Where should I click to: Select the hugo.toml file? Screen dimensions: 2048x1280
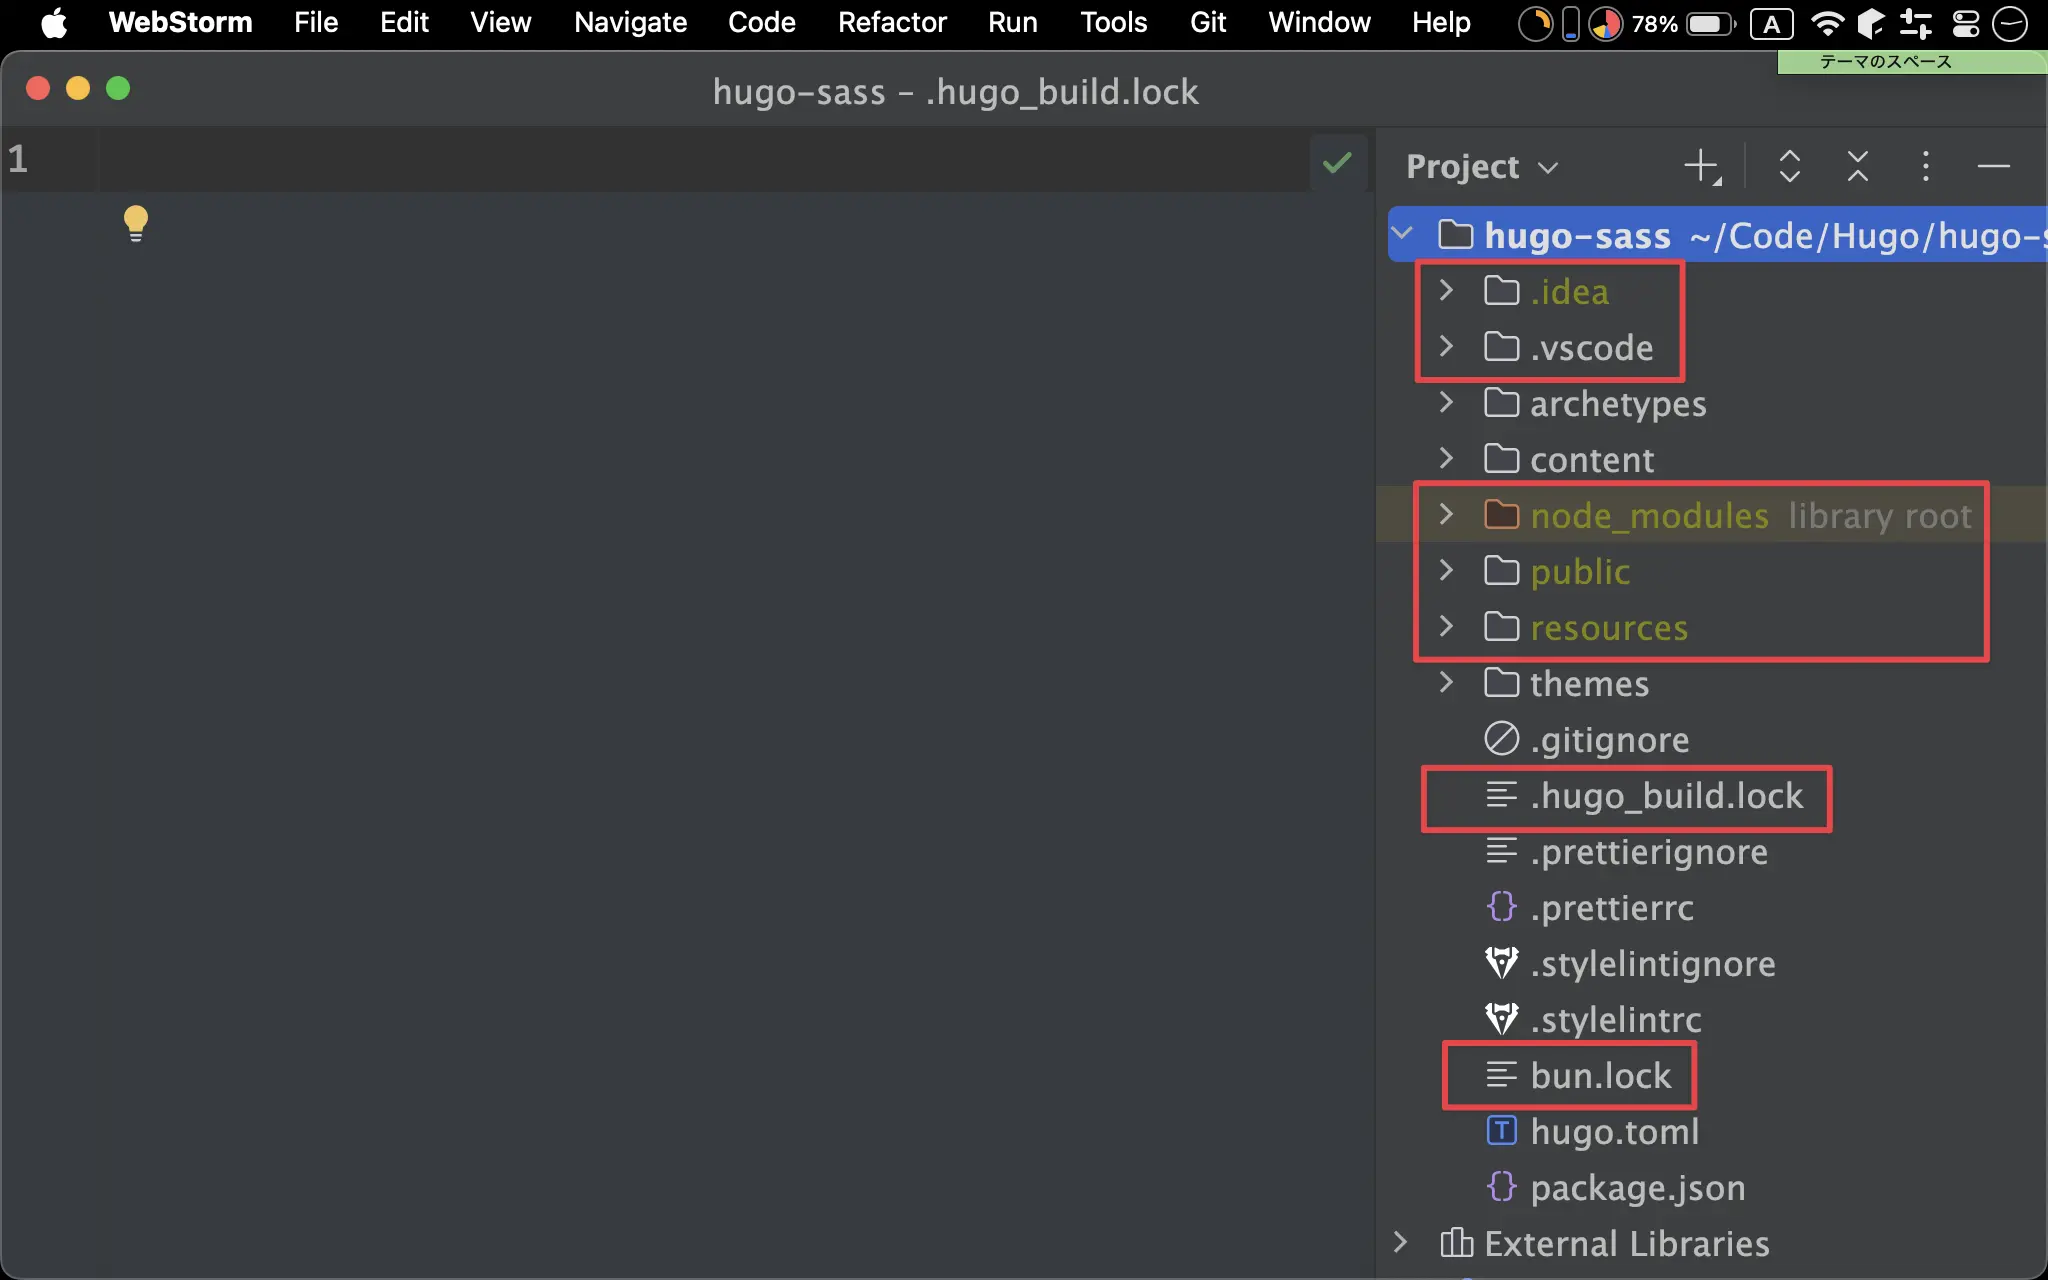point(1613,1131)
